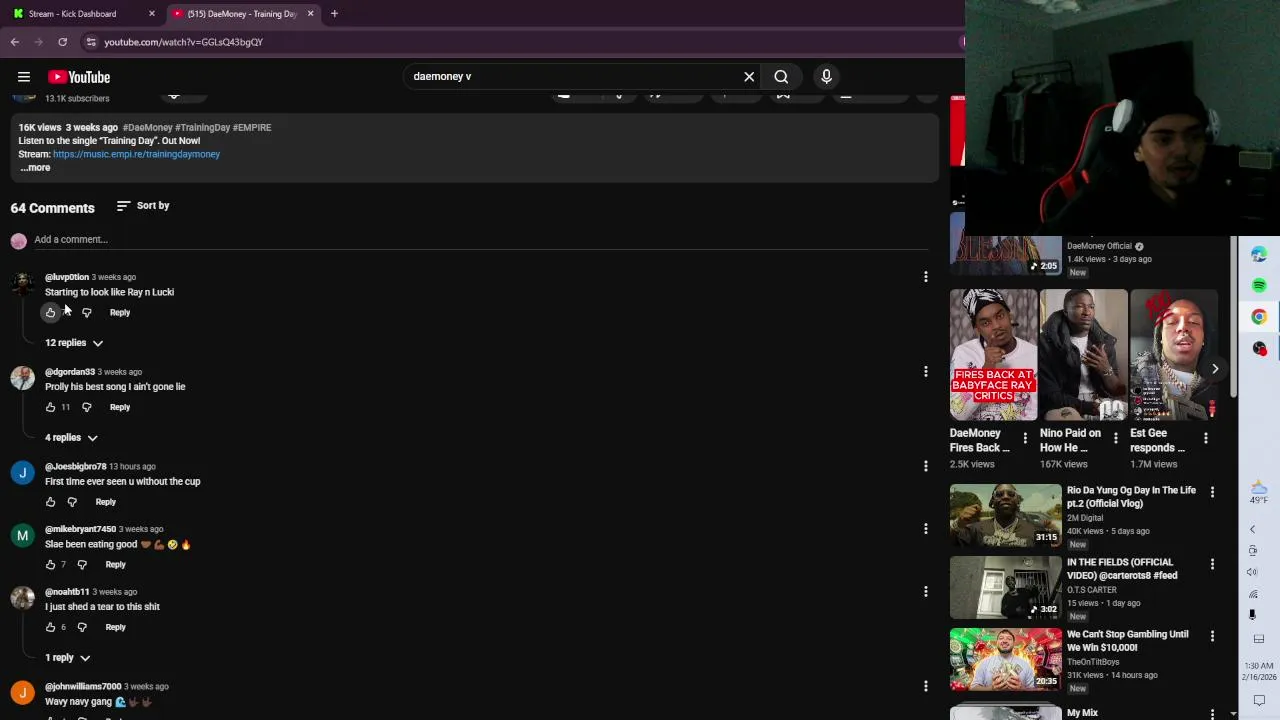Open options for @mikebryant7450's comment
This screenshot has height=720, width=1280.
pyautogui.click(x=925, y=529)
